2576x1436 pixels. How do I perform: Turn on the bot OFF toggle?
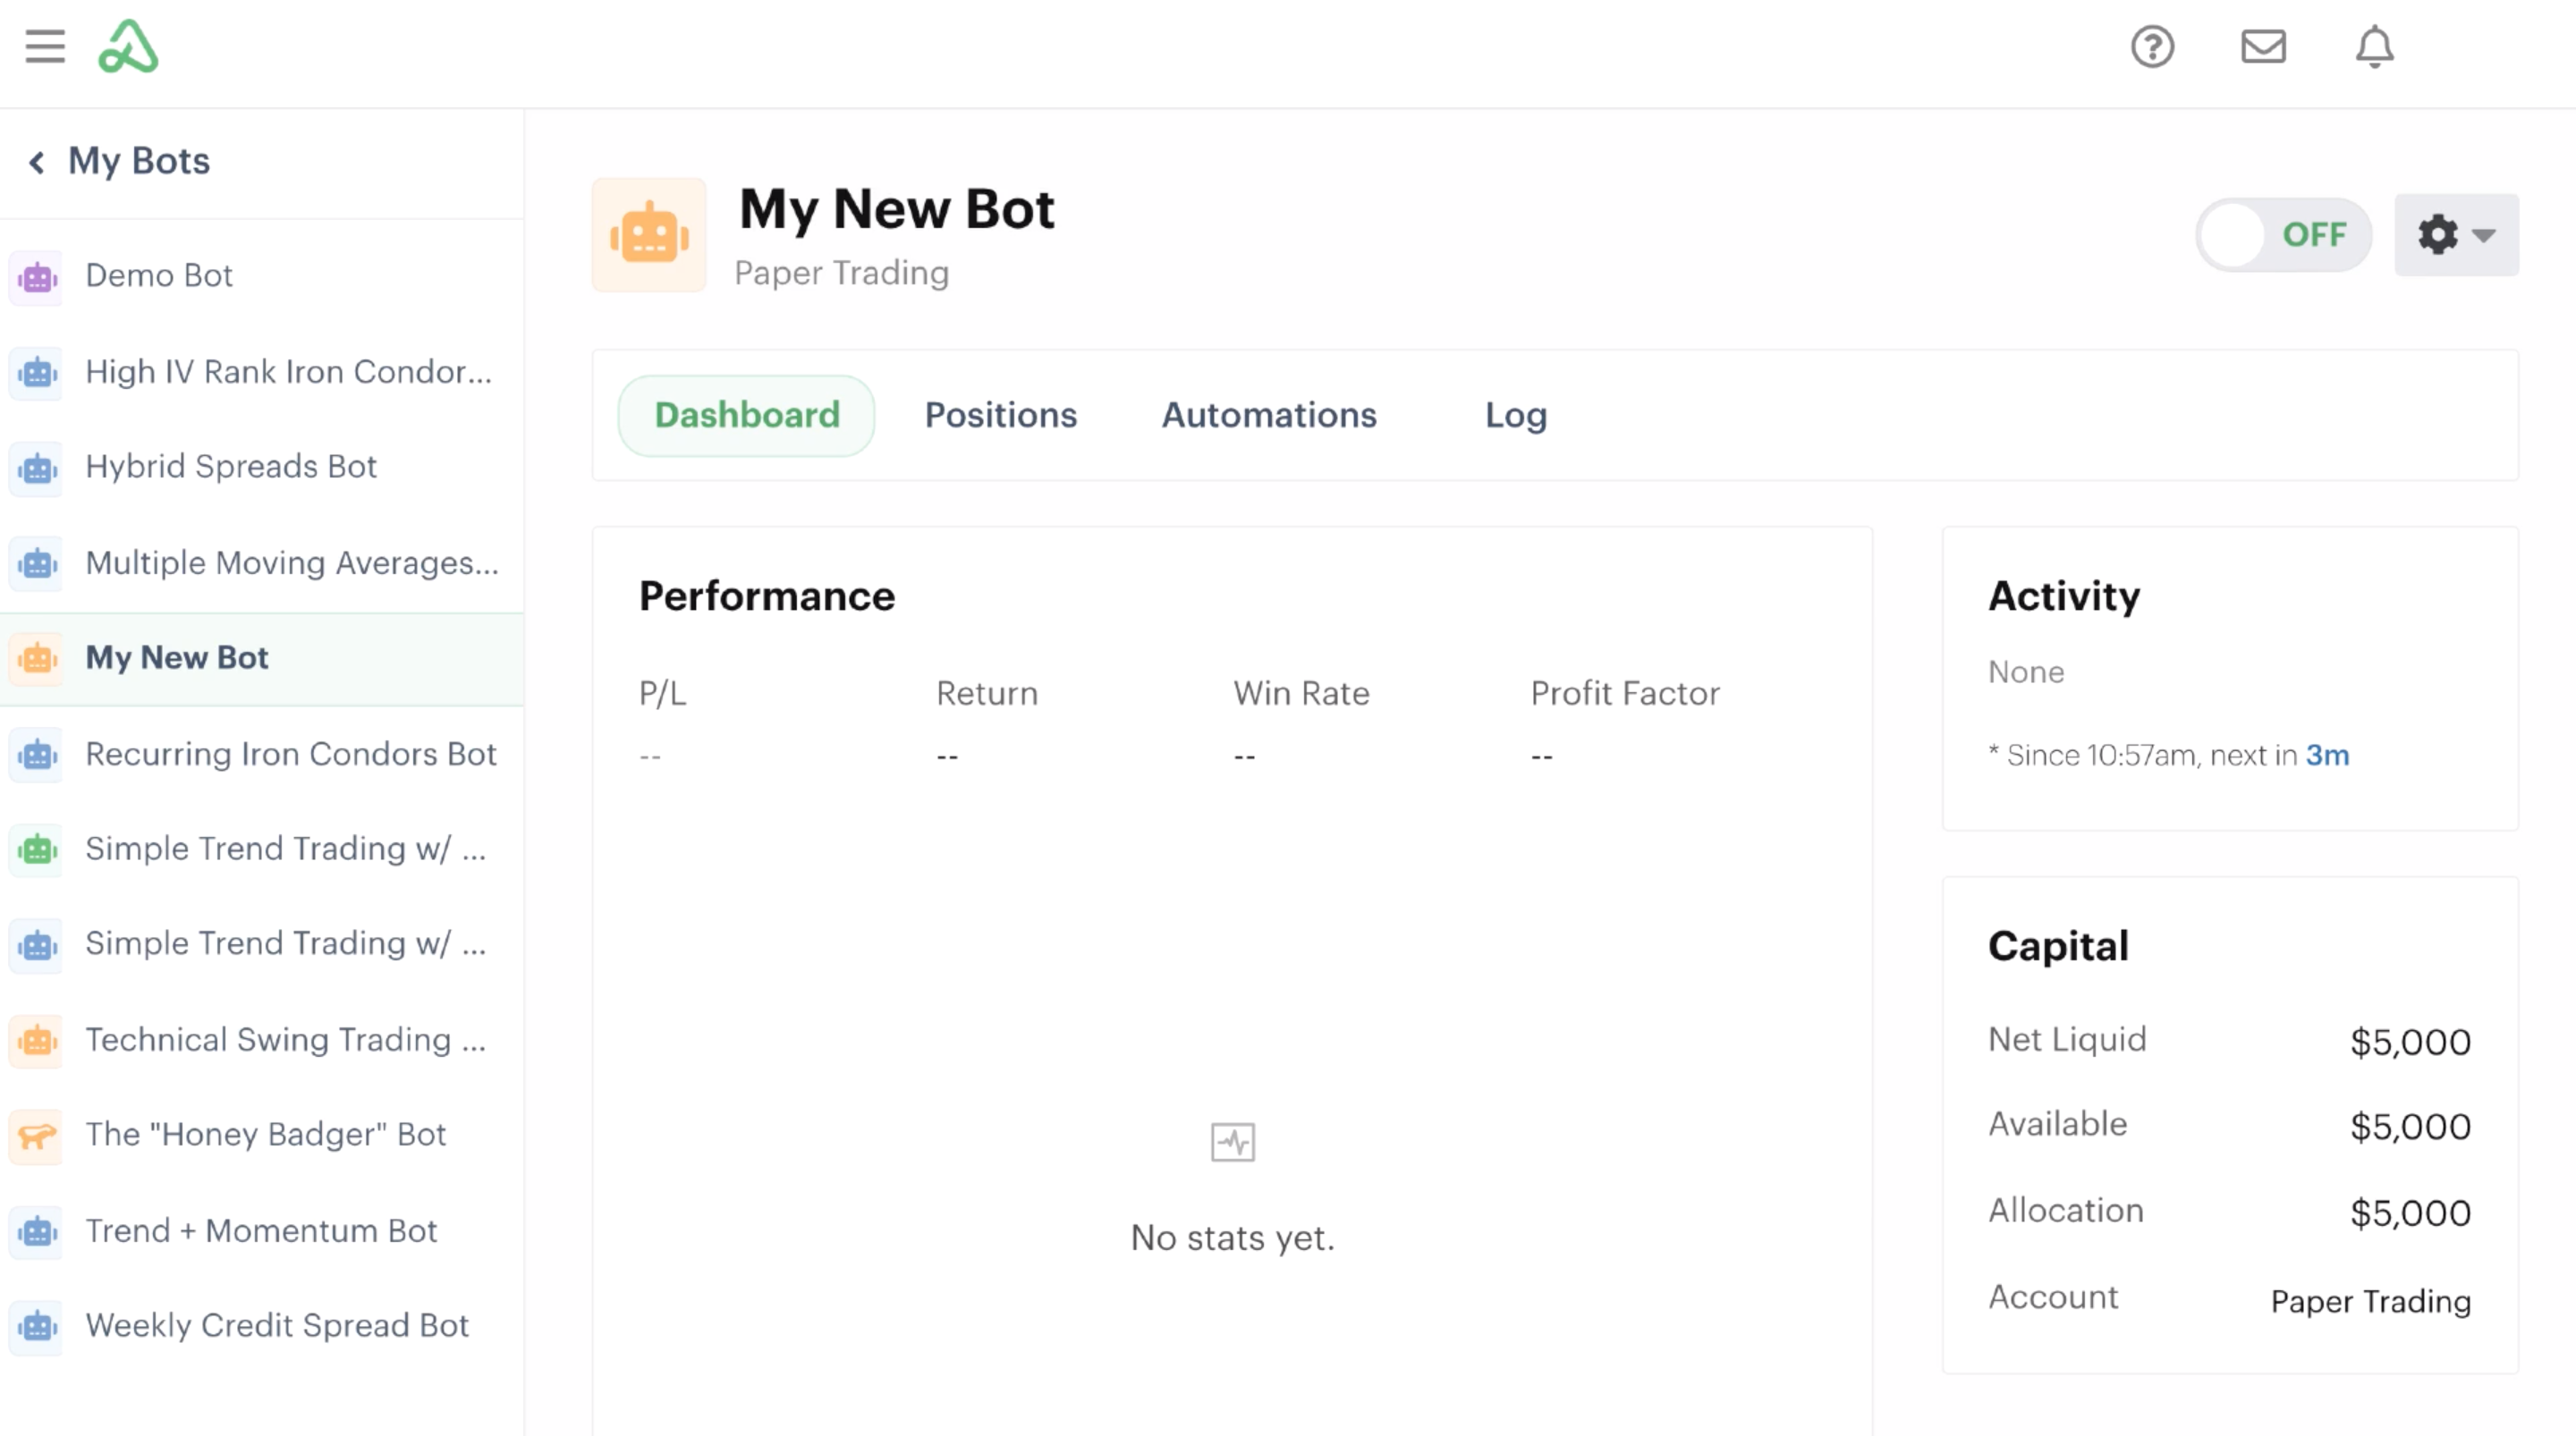[x=2284, y=234]
